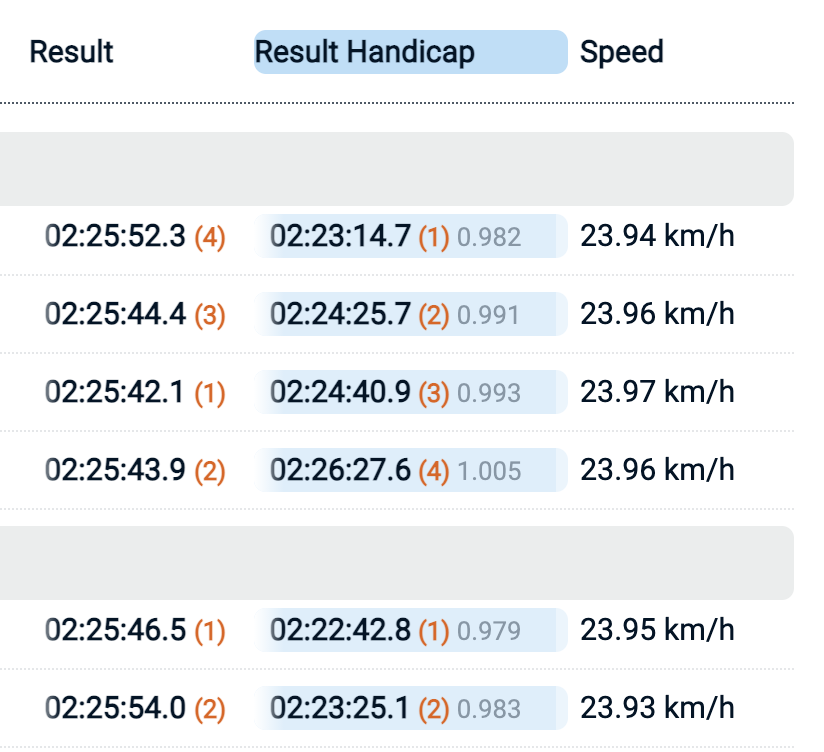Screen dimensions: 824x752
Task: Click the 23.95 km/h speed value
Action: point(657,630)
